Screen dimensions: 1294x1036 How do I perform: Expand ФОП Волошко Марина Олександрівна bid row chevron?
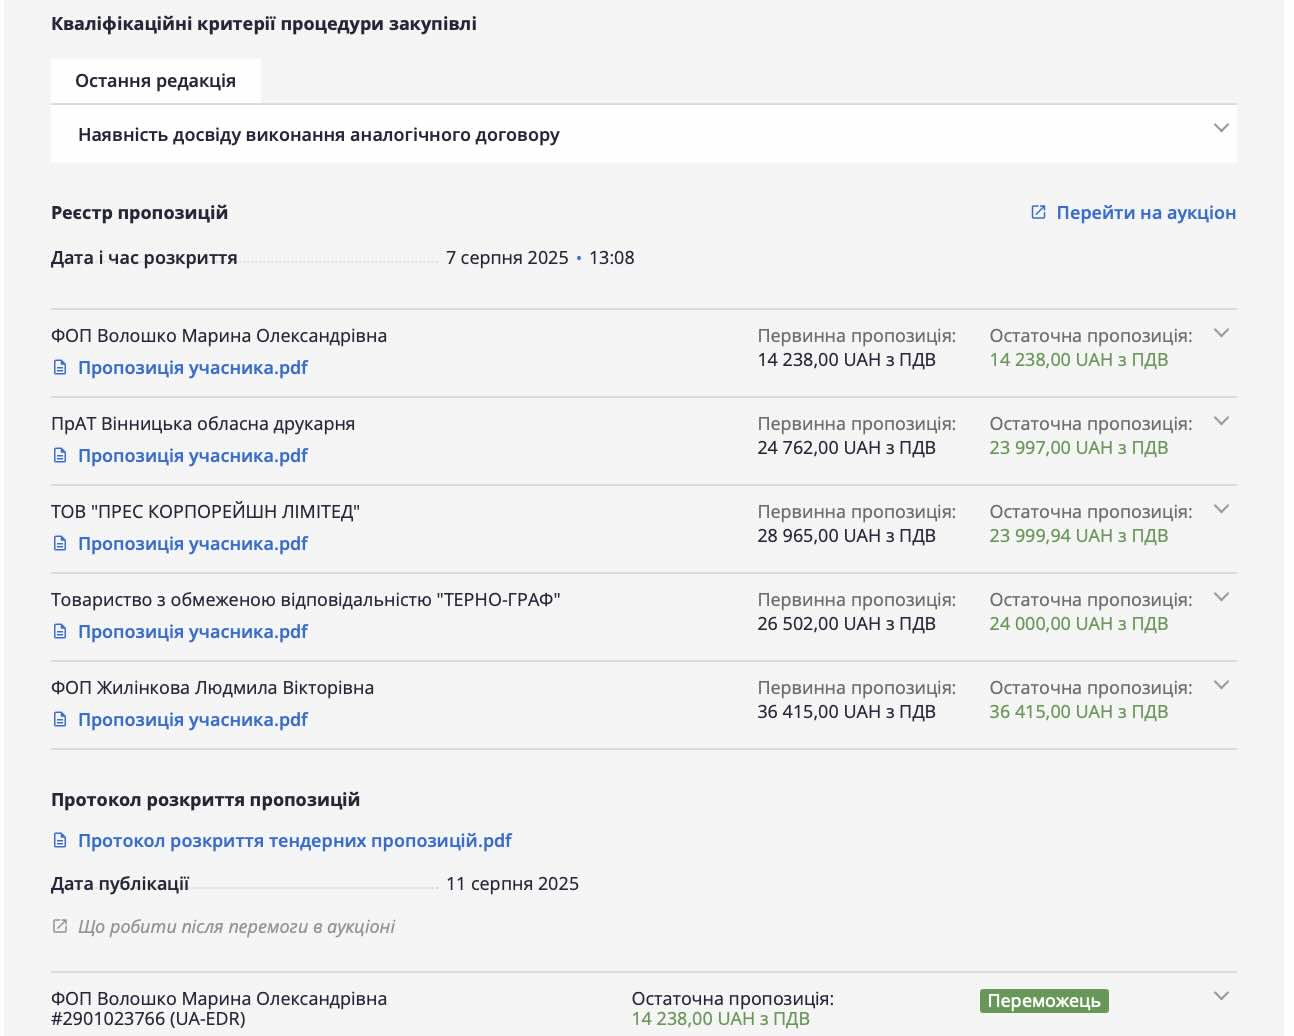coord(1221,333)
